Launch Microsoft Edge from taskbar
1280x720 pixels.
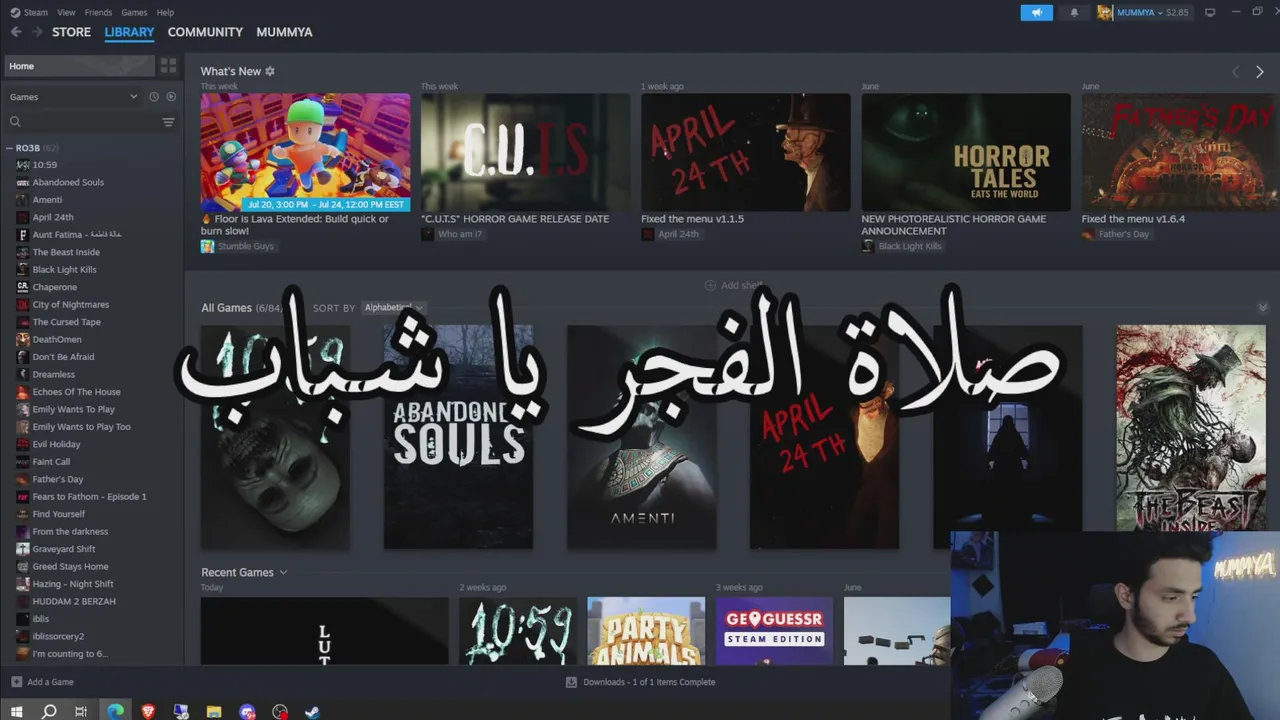[116, 712]
